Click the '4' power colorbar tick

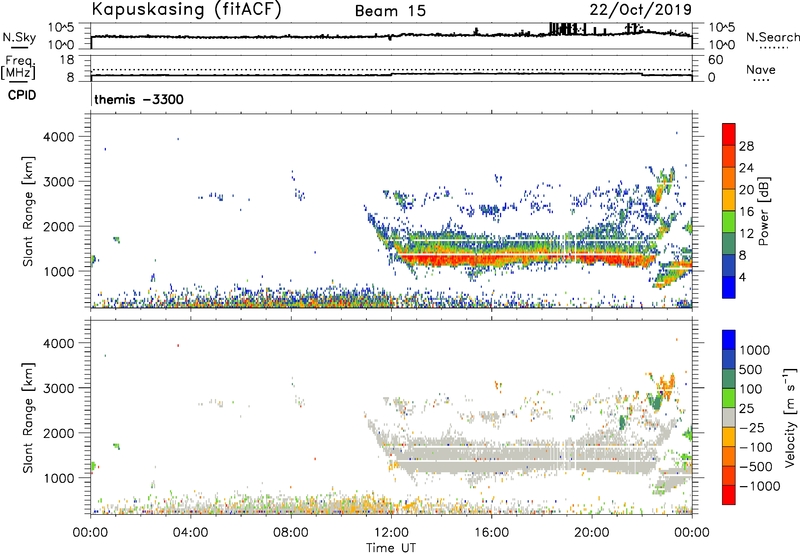[742, 277]
